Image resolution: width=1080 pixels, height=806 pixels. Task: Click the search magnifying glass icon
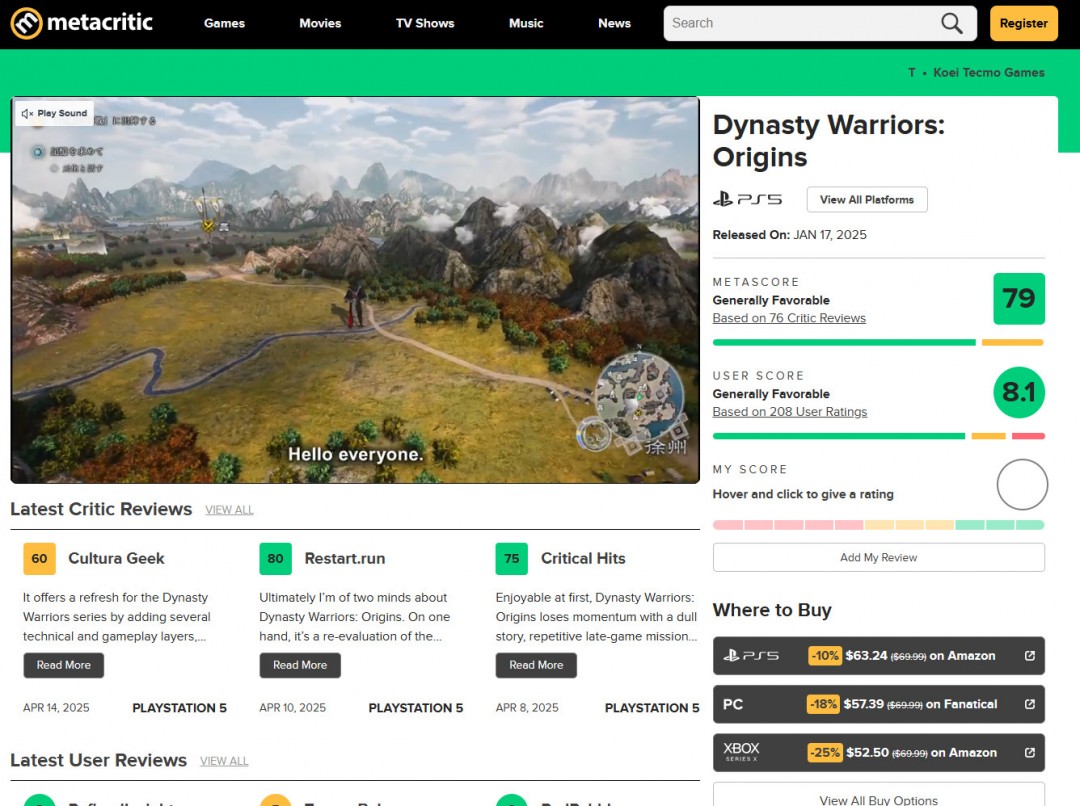(952, 23)
